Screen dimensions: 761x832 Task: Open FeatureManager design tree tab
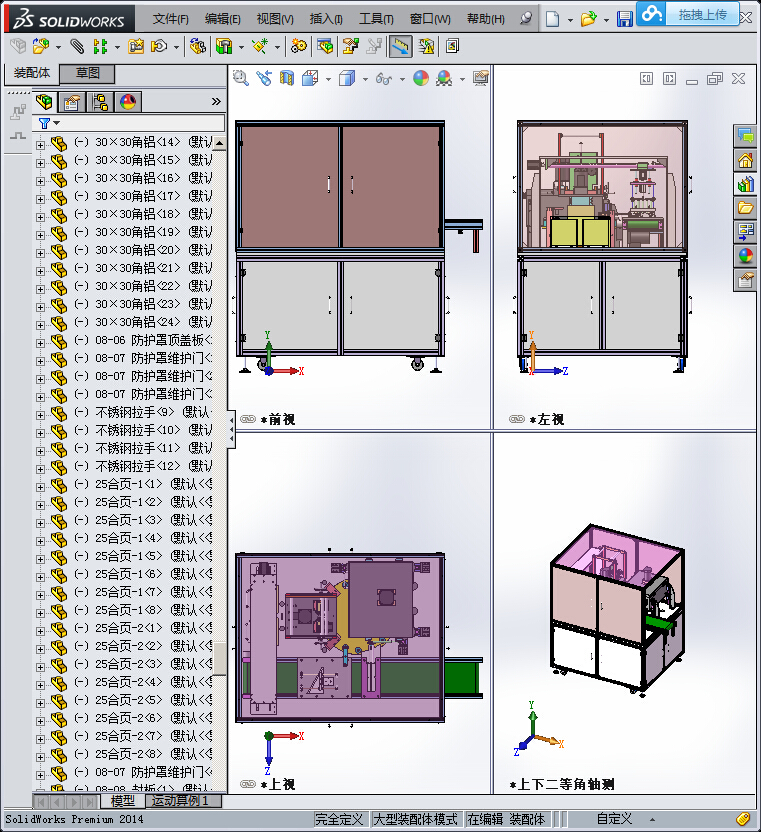(45, 101)
